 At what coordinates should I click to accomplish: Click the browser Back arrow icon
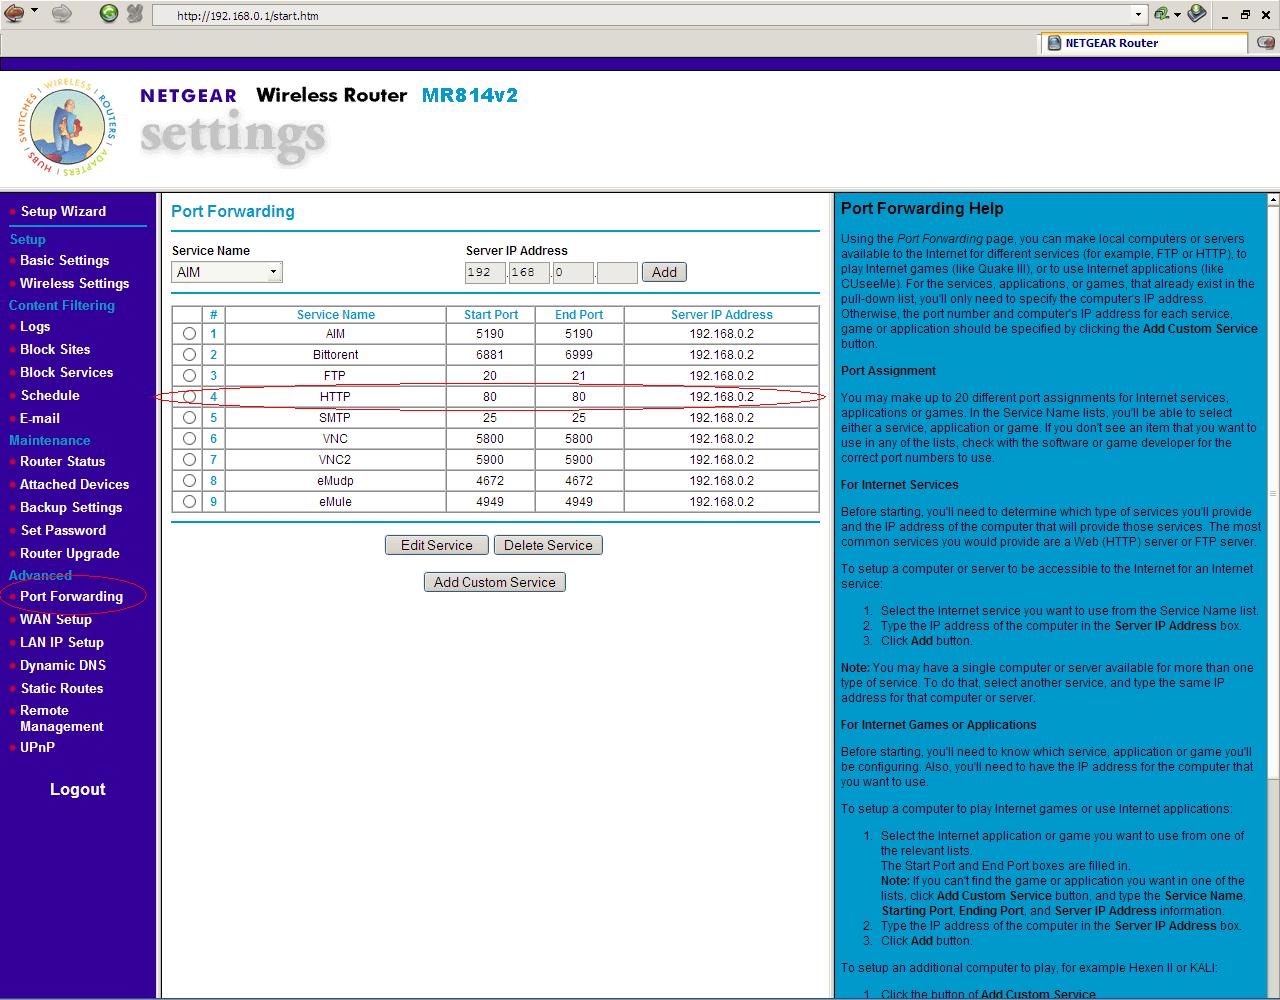[x=13, y=14]
